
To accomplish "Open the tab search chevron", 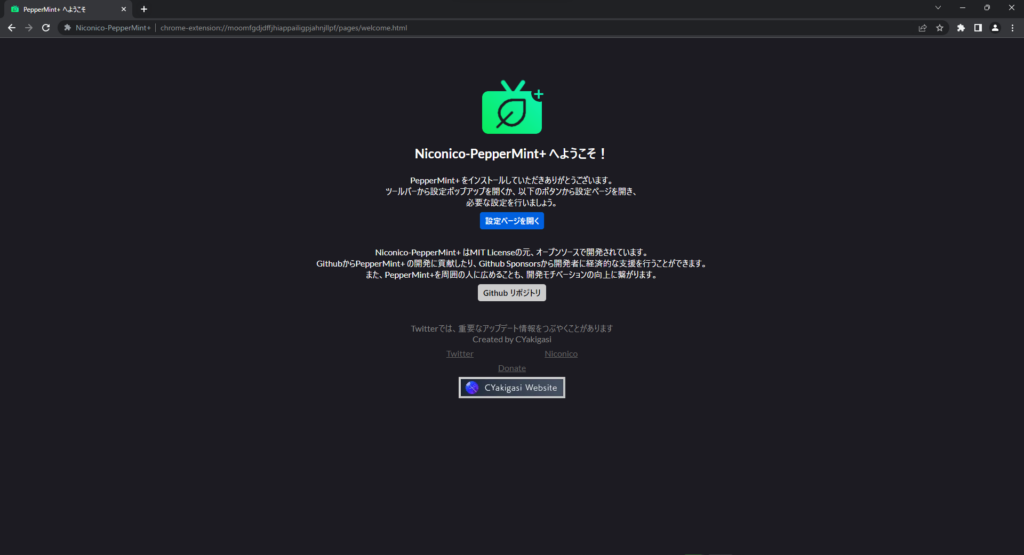I will (x=938, y=8).
